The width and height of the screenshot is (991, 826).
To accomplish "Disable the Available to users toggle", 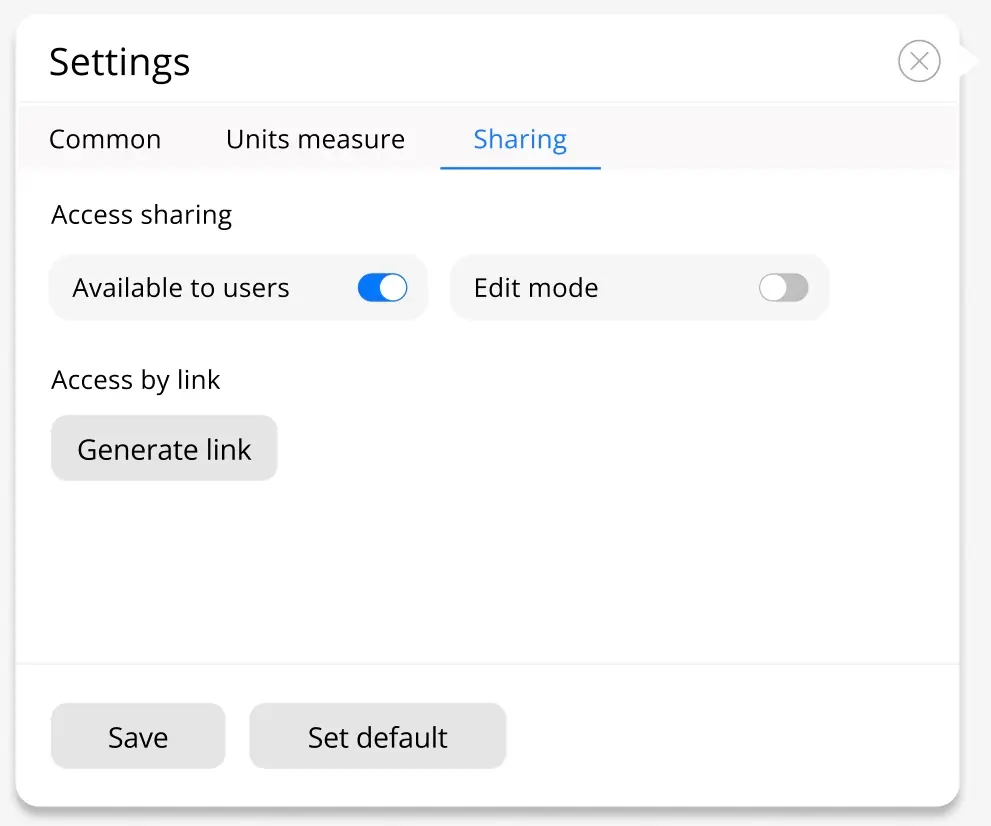I will (382, 288).
